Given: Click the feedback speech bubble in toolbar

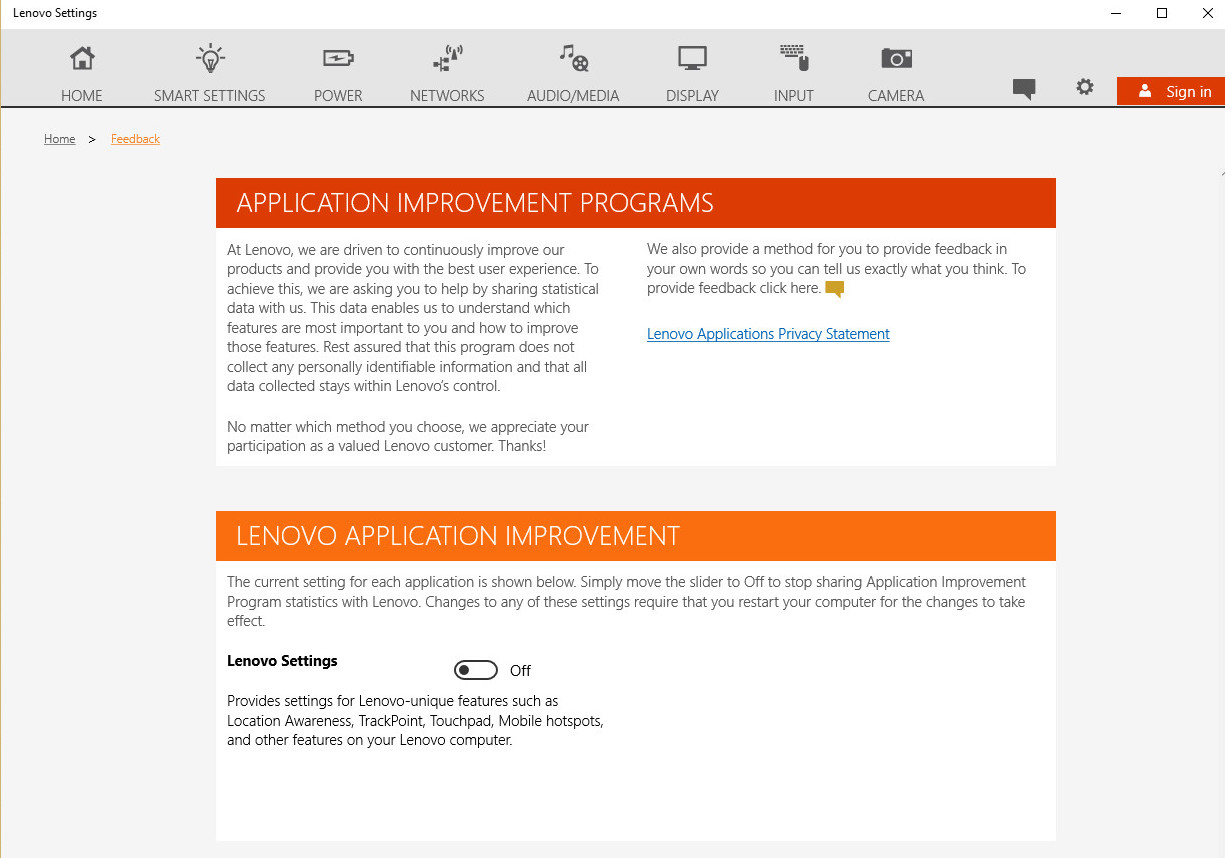Looking at the screenshot, I should click(x=1024, y=90).
